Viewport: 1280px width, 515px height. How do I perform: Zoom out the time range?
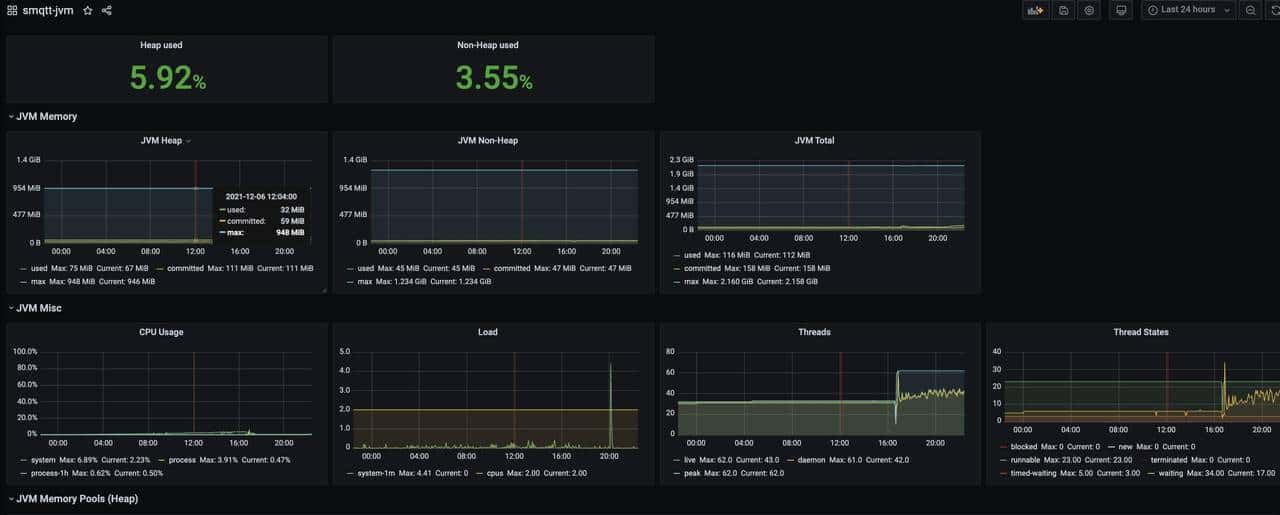point(1250,10)
